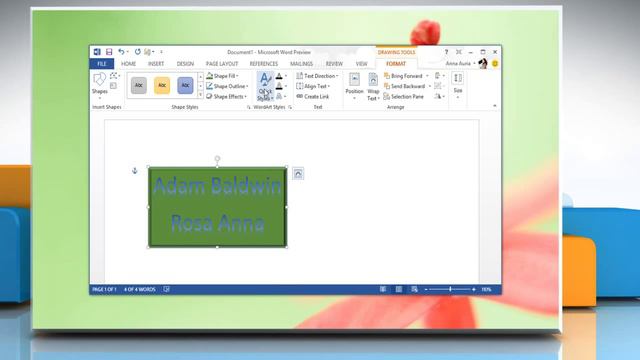
Task: Open Word Help question mark
Action: coord(447,52)
